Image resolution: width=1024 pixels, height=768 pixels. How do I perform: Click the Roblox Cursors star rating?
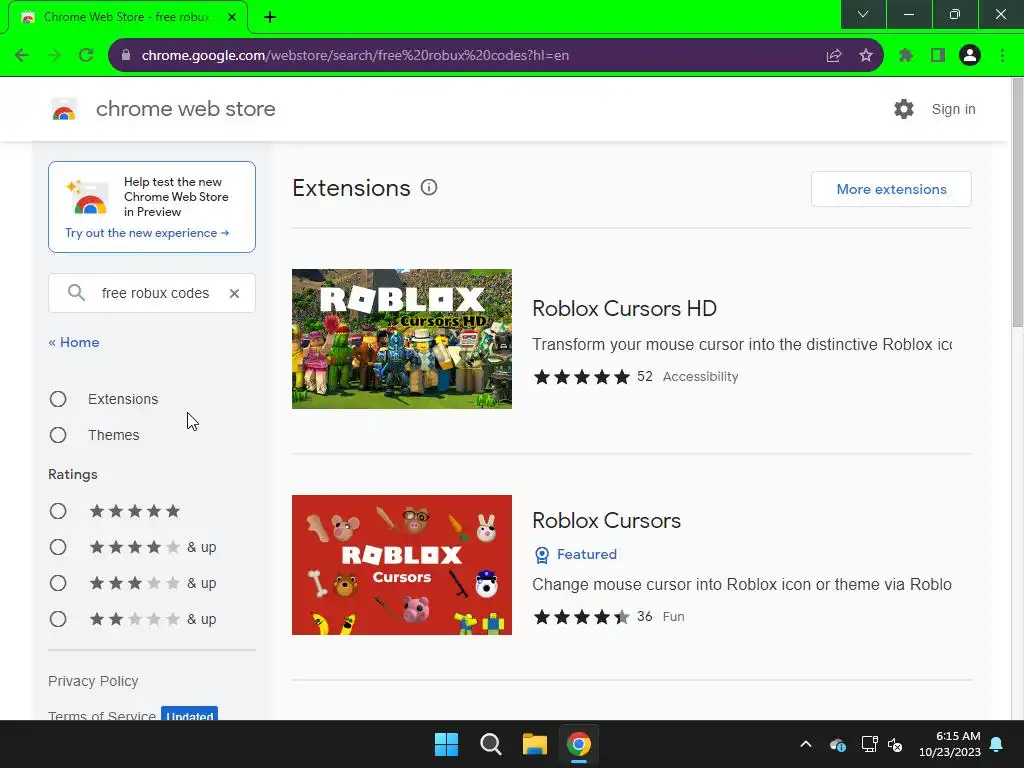[581, 616]
